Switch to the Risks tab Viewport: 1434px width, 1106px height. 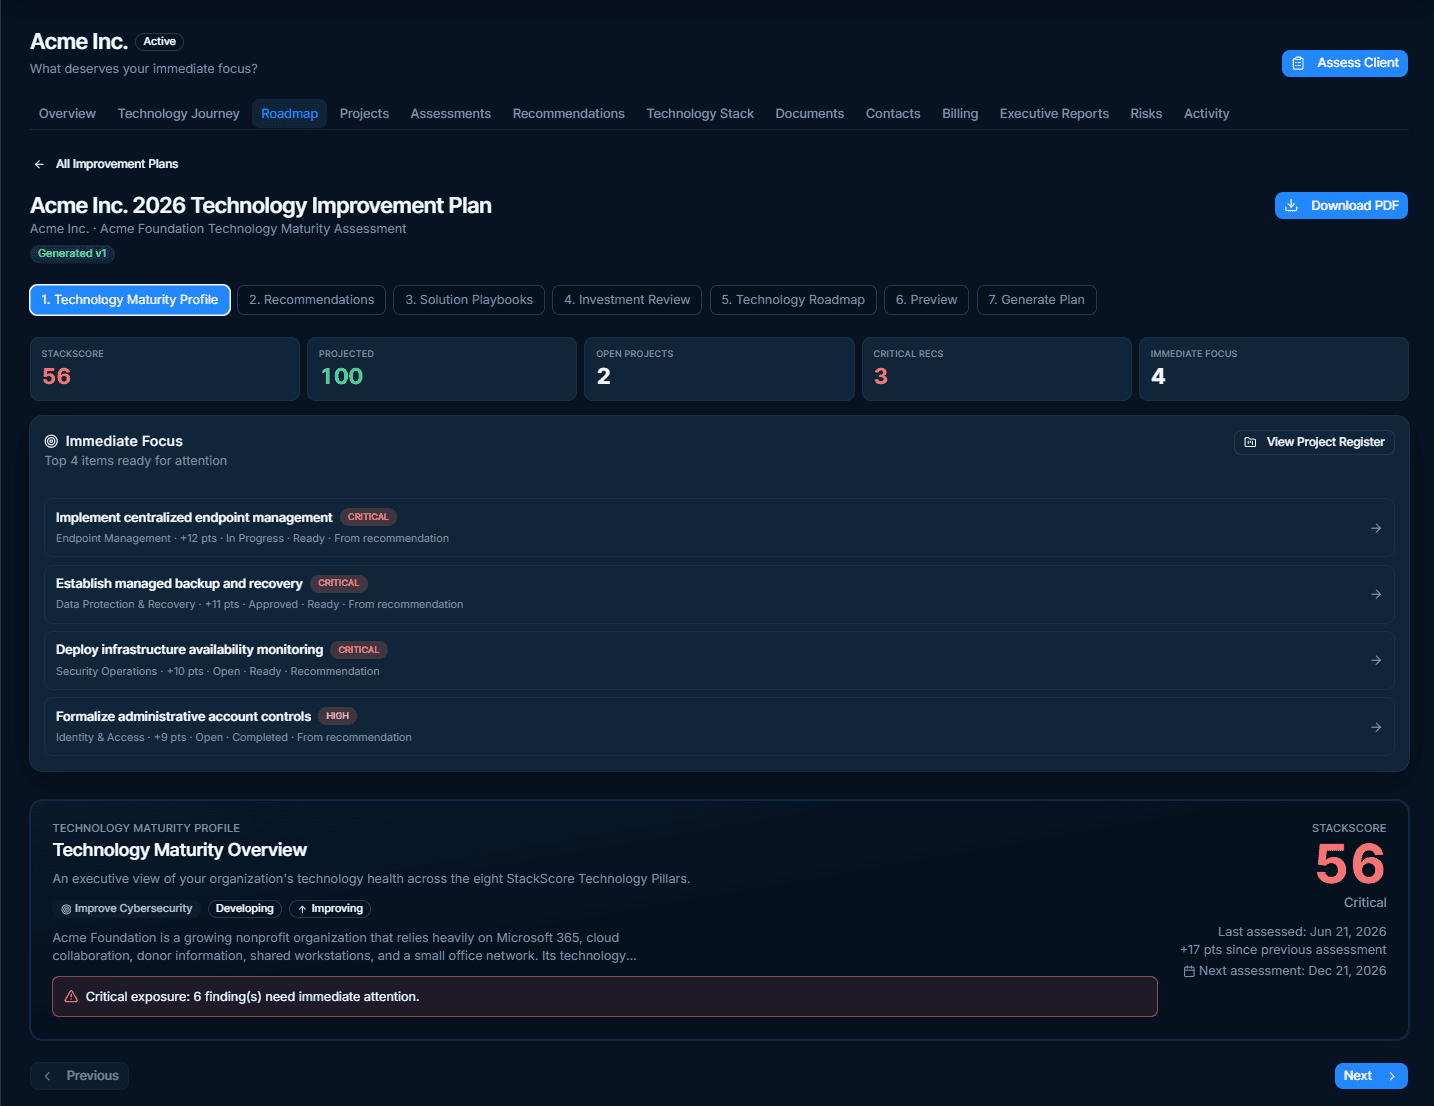[1146, 114]
